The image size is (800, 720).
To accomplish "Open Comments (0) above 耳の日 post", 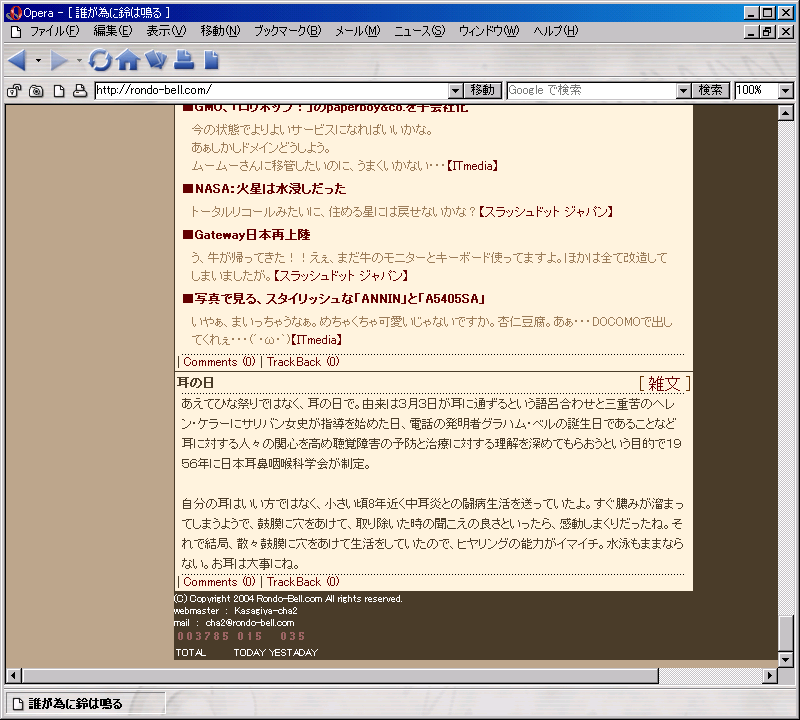I will 219,362.
